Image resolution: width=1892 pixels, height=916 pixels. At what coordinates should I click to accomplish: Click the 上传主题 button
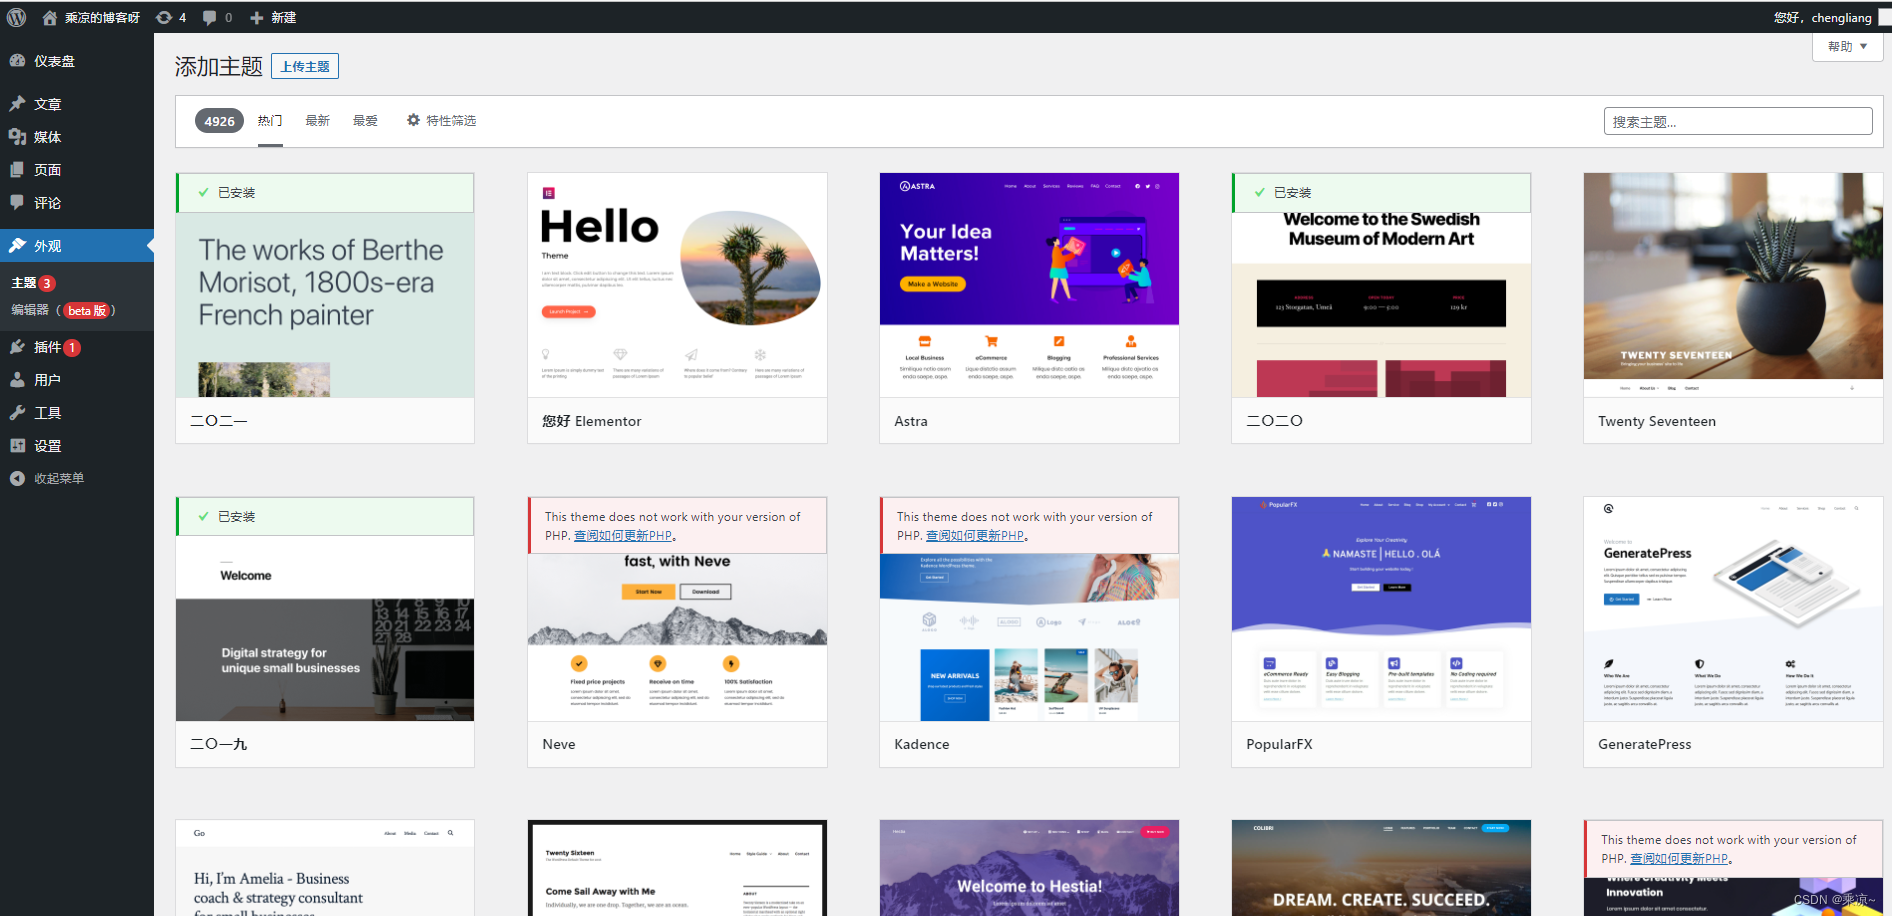click(x=305, y=66)
